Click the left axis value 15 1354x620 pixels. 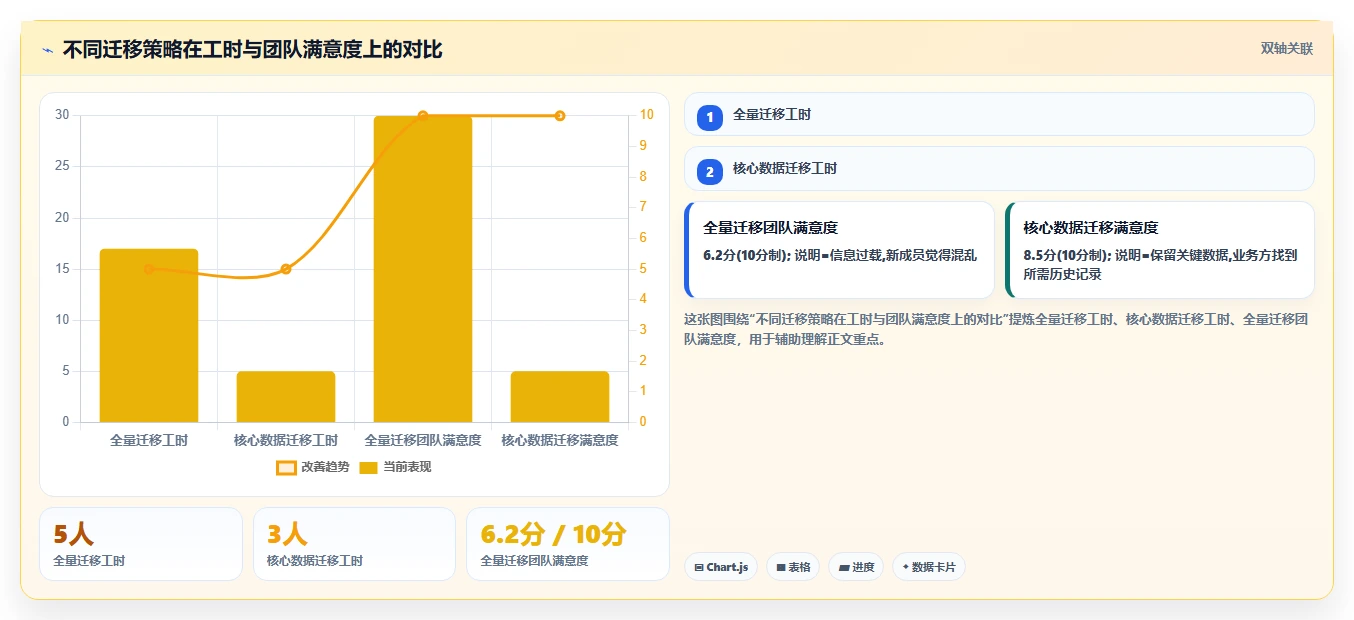[x=62, y=269]
